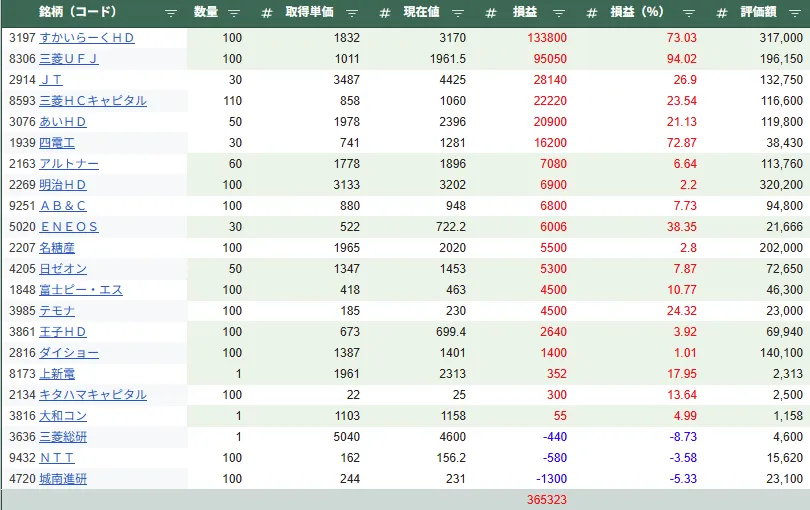
Task: Click number-type icon beside 現在値 header
Action: coord(385,13)
